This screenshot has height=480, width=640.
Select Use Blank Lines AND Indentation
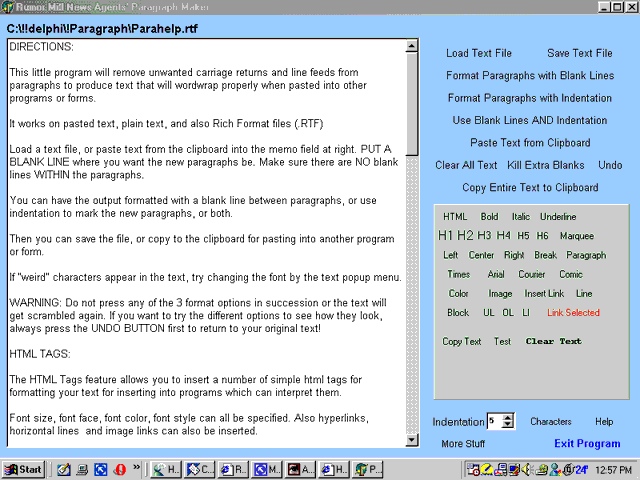[530, 120]
